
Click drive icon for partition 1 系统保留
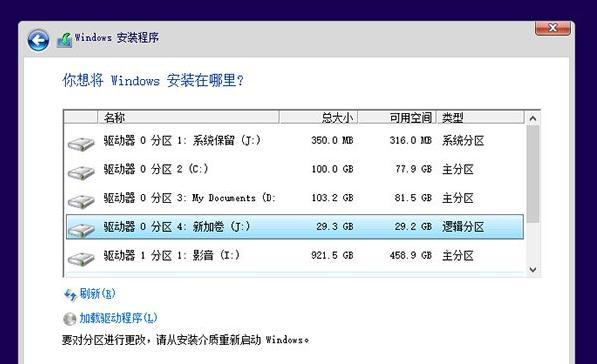[81, 144]
